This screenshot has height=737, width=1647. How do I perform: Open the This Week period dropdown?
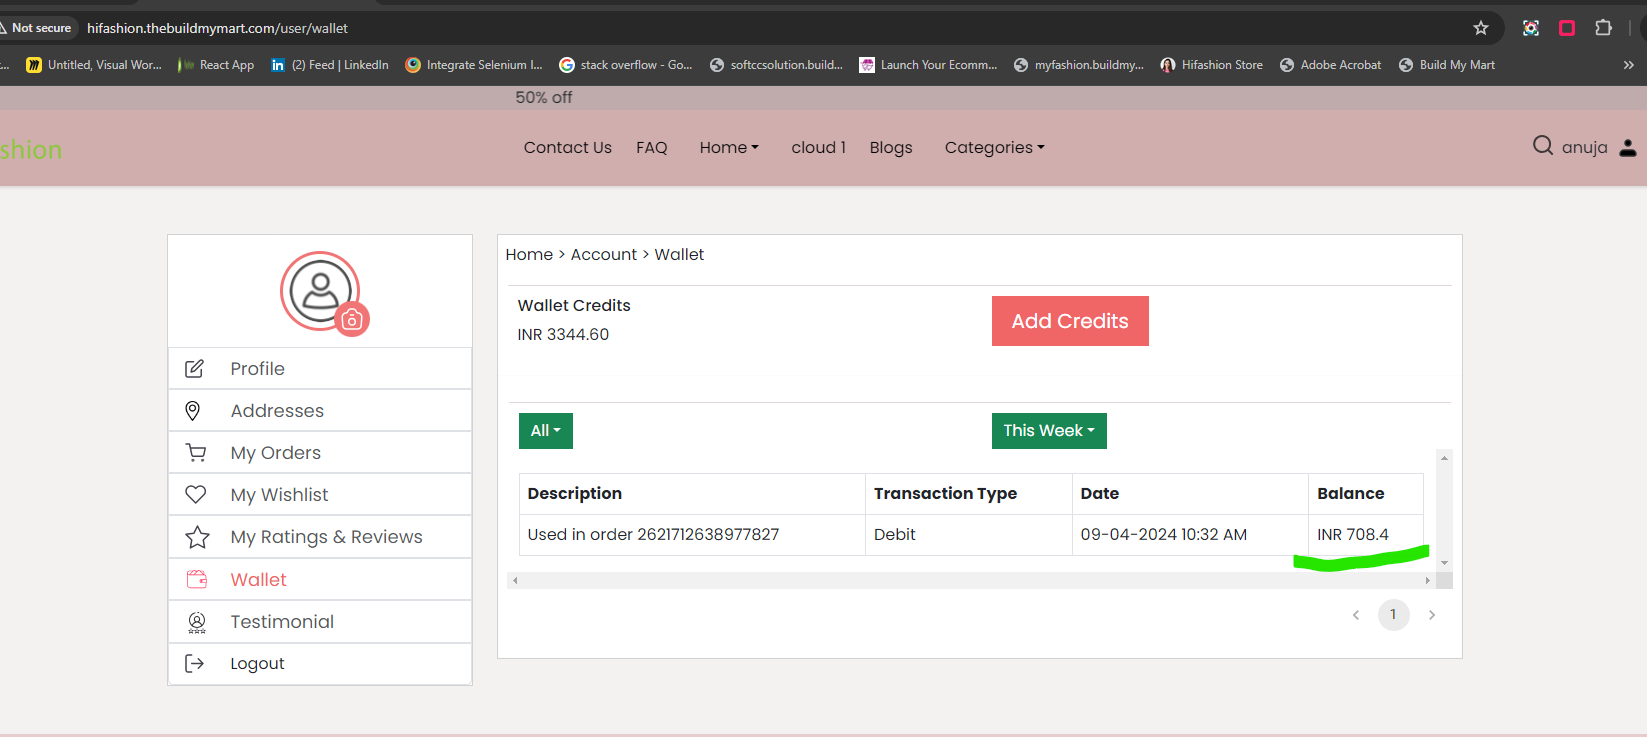coord(1049,431)
